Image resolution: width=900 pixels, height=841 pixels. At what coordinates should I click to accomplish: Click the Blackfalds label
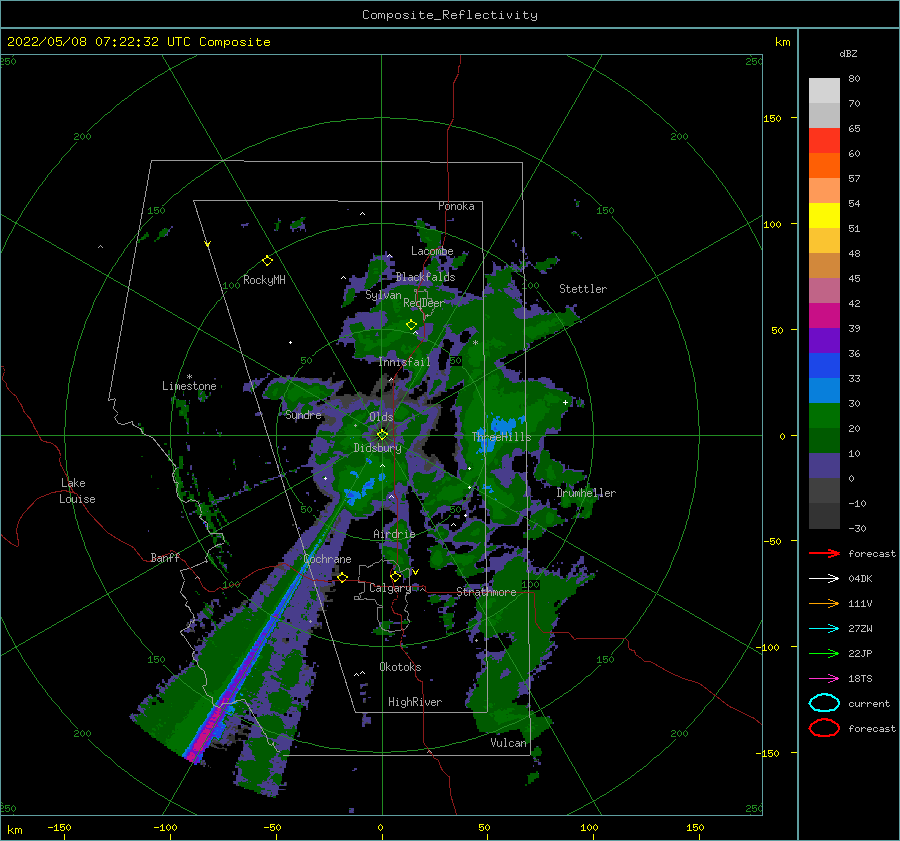point(425,277)
